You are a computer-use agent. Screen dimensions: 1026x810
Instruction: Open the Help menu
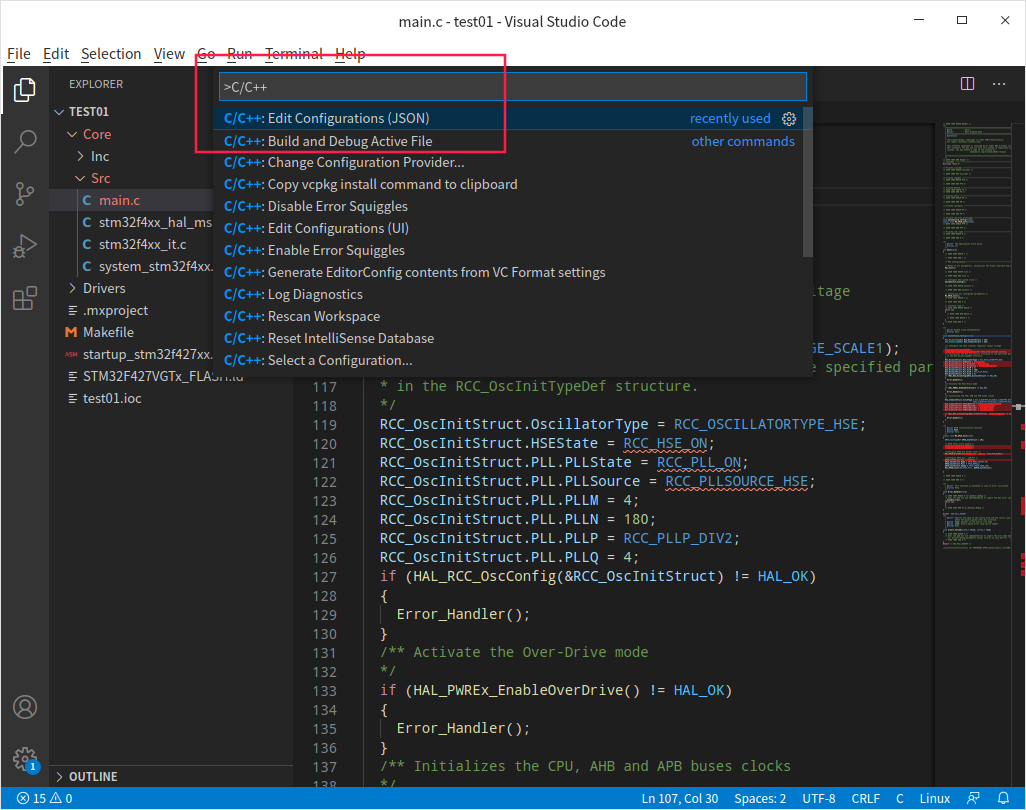pos(350,54)
